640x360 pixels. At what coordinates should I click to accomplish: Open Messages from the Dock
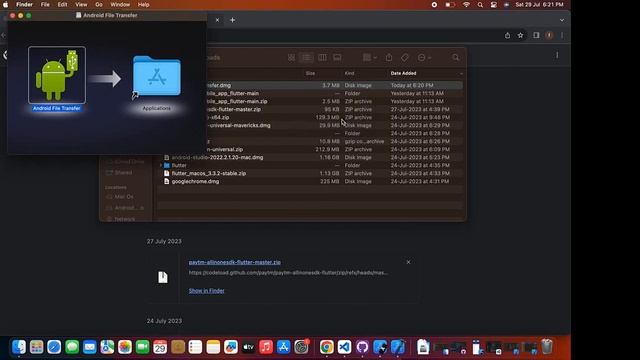click(x=72, y=347)
